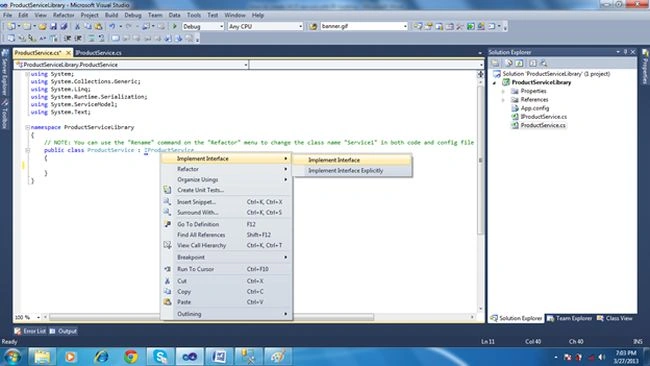Click the editor horizontal scrollbar
Viewport: 650px width, 366px height.
click(211, 317)
